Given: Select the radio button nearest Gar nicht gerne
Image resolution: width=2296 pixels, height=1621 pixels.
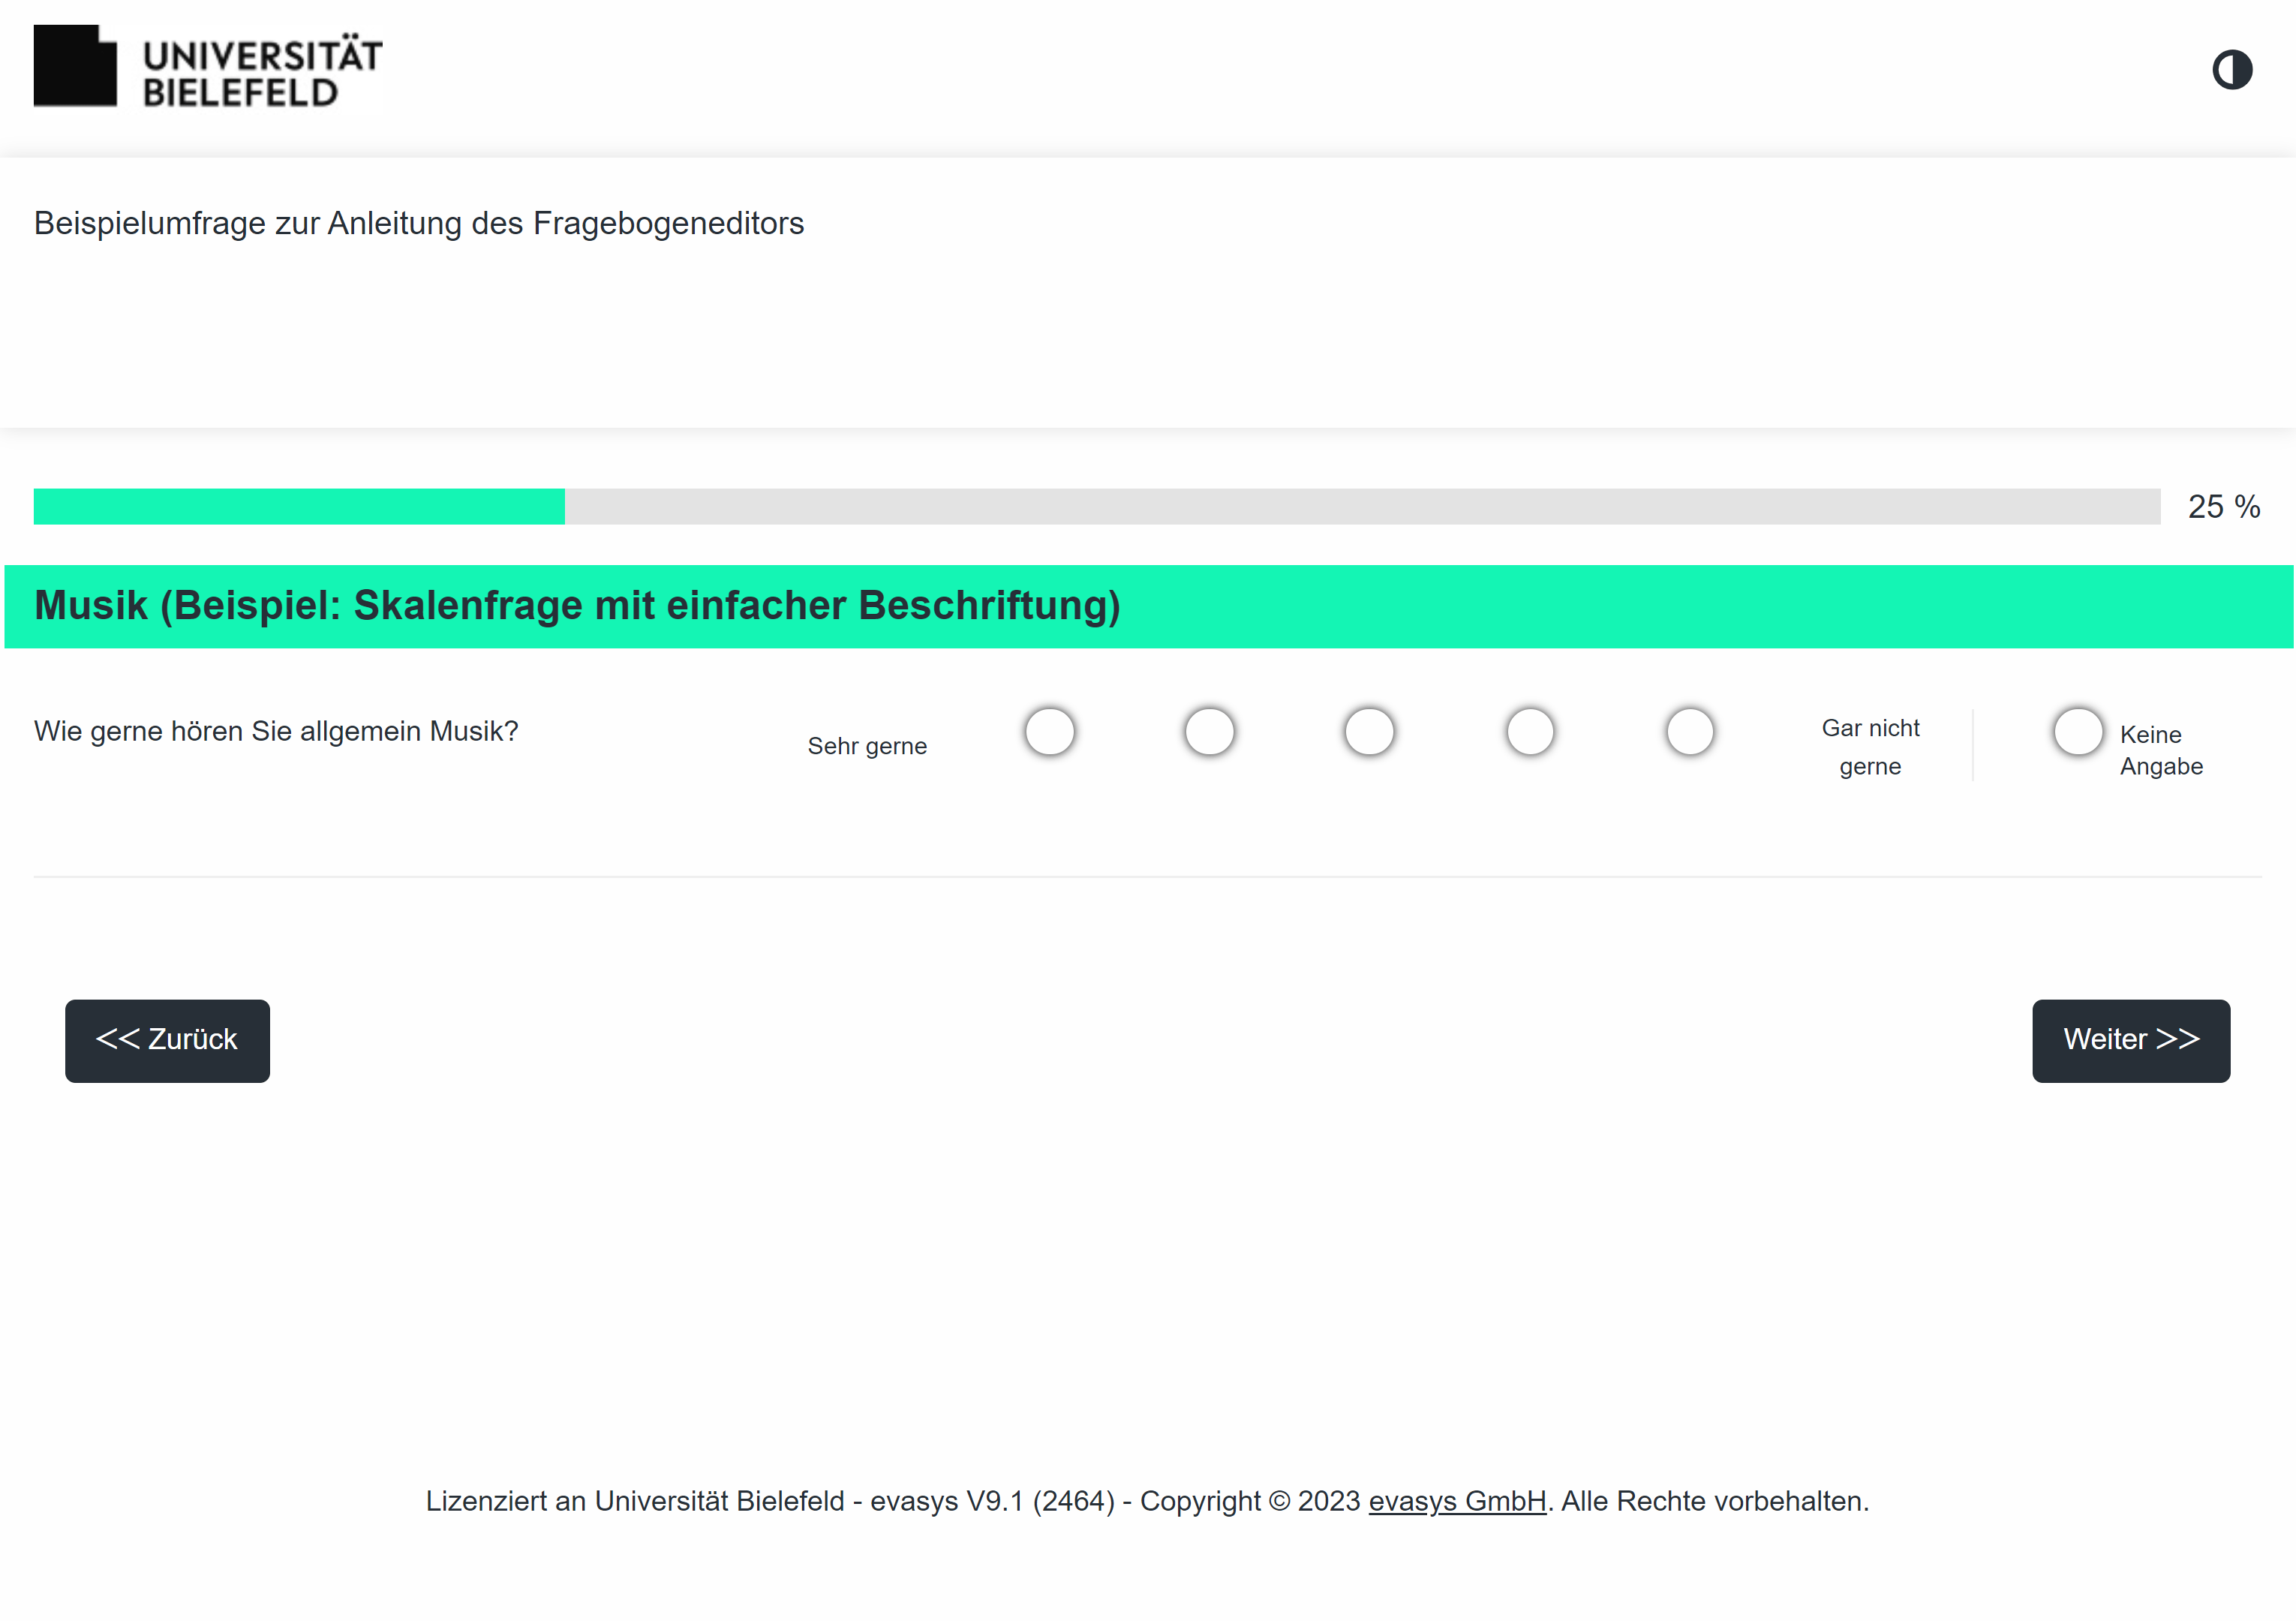Looking at the screenshot, I should pyautogui.click(x=1690, y=731).
